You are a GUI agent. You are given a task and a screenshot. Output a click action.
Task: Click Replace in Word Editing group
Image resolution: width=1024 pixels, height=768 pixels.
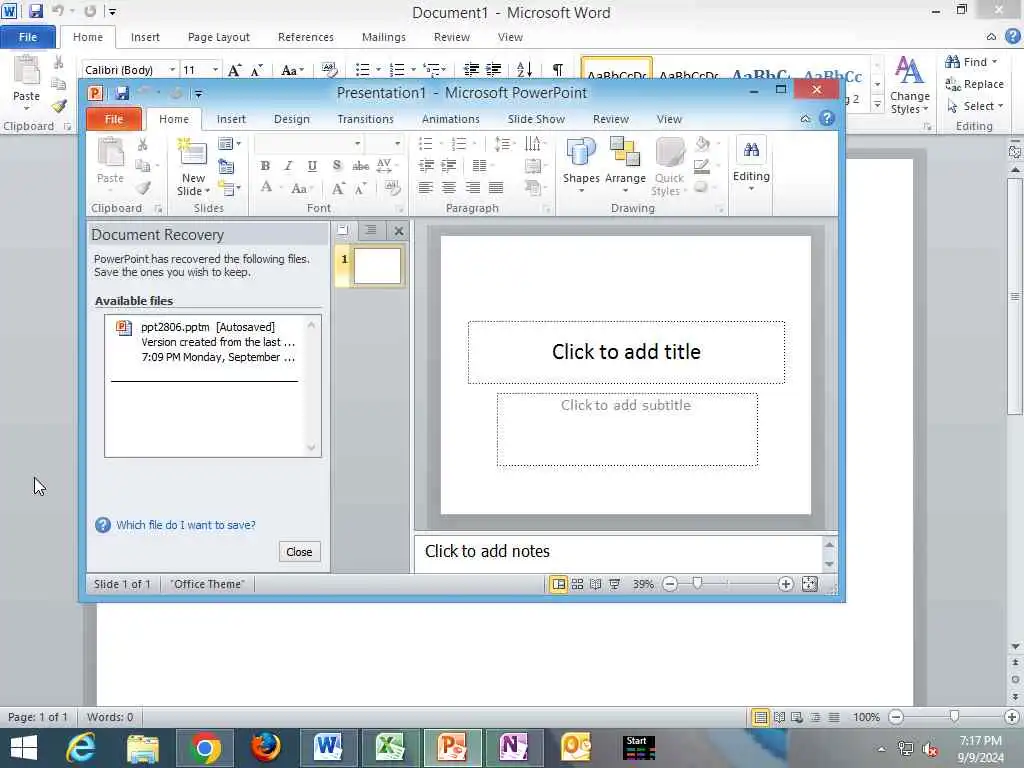[x=974, y=84]
